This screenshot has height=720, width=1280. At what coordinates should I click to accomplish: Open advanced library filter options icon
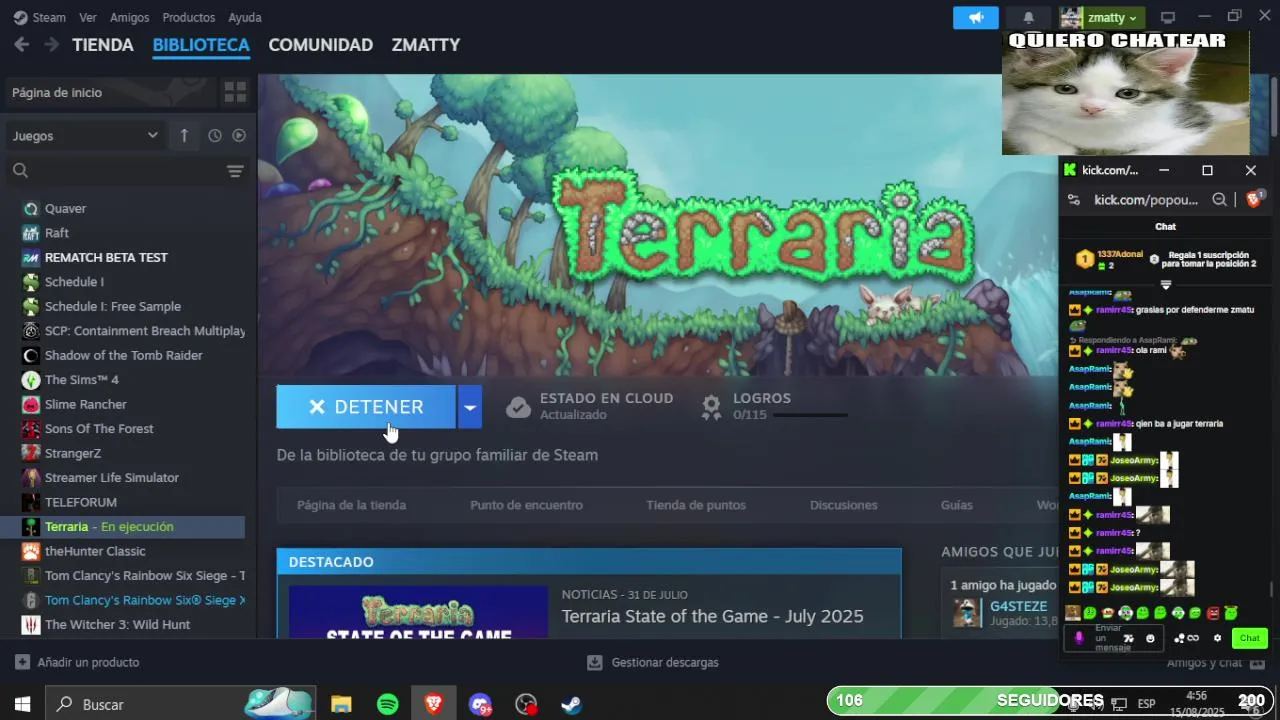pyautogui.click(x=235, y=171)
